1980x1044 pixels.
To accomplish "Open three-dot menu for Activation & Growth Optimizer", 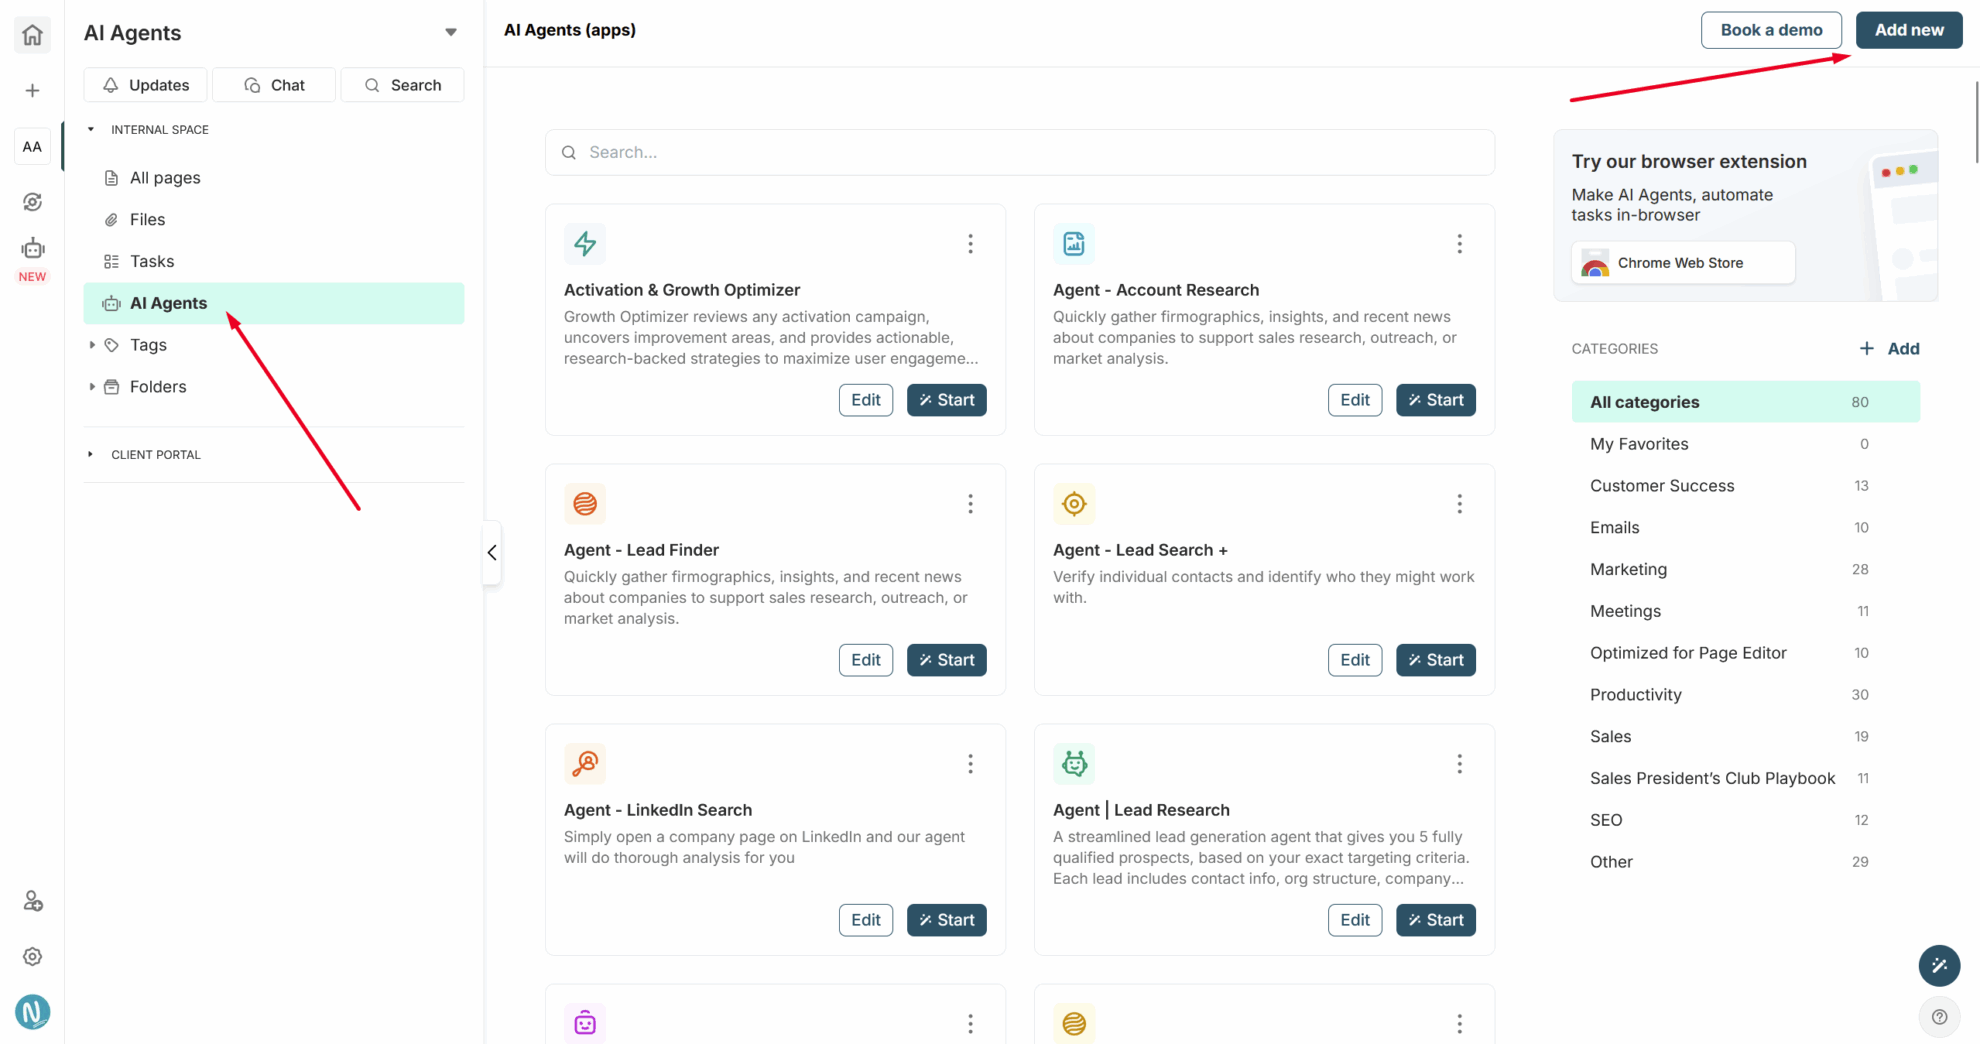I will [970, 244].
